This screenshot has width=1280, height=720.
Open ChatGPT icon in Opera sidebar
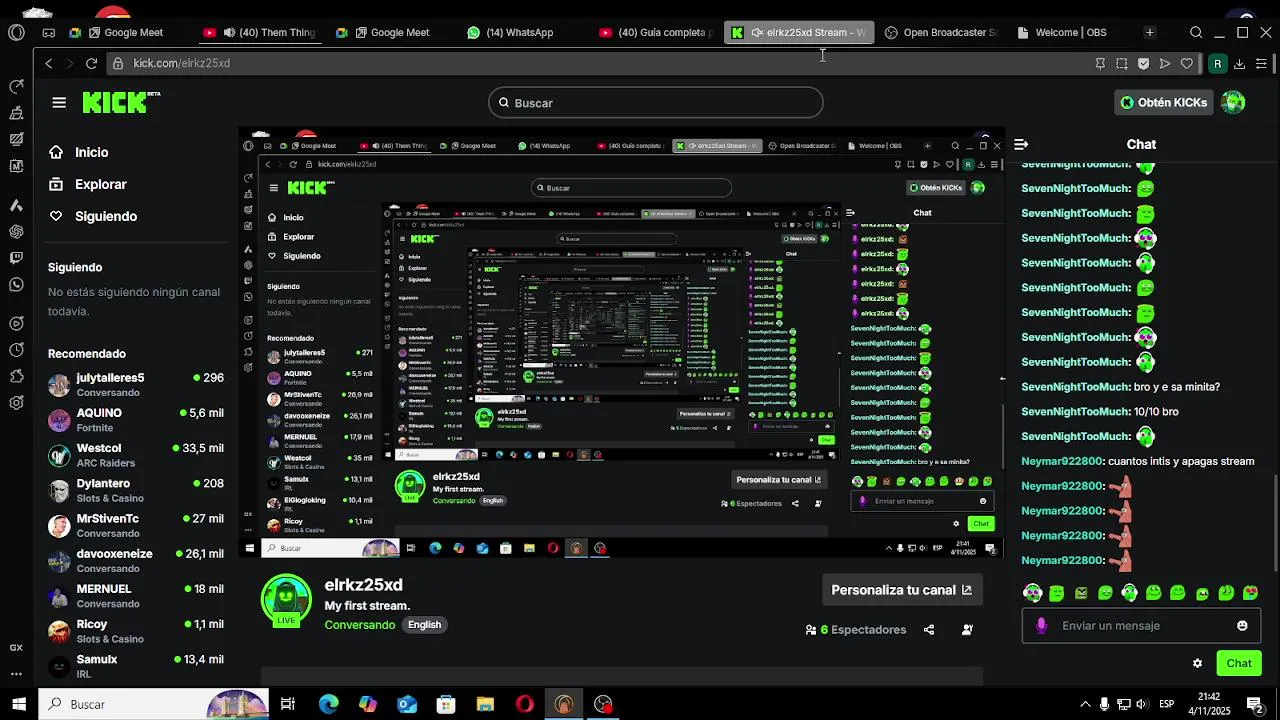[x=16, y=231]
